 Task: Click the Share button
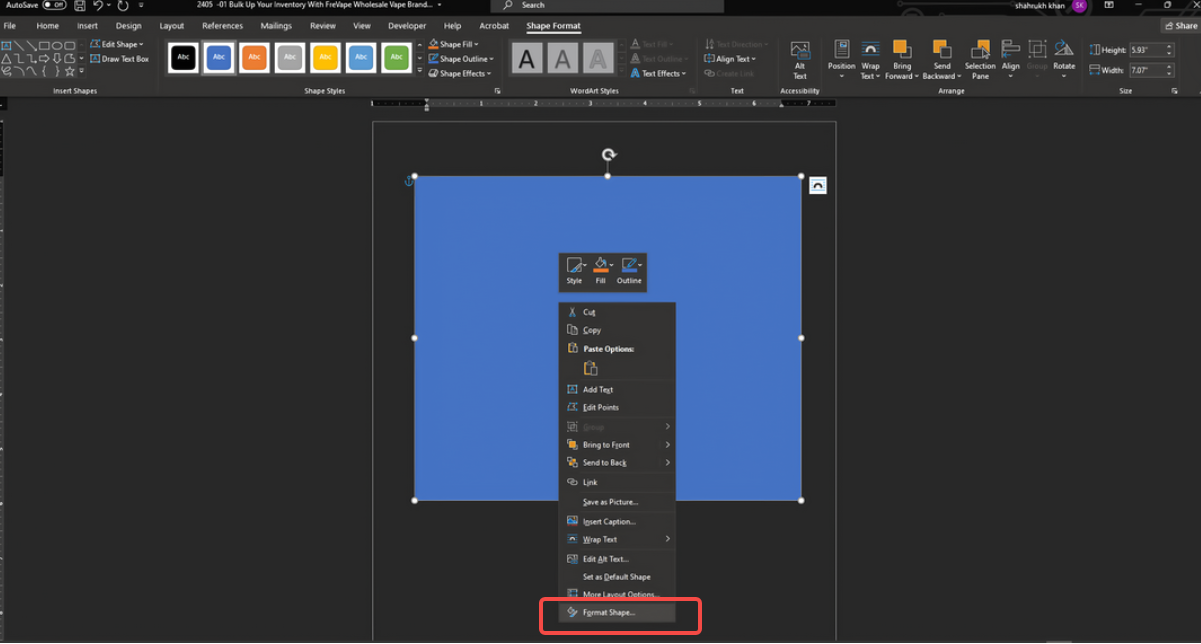(1180, 26)
